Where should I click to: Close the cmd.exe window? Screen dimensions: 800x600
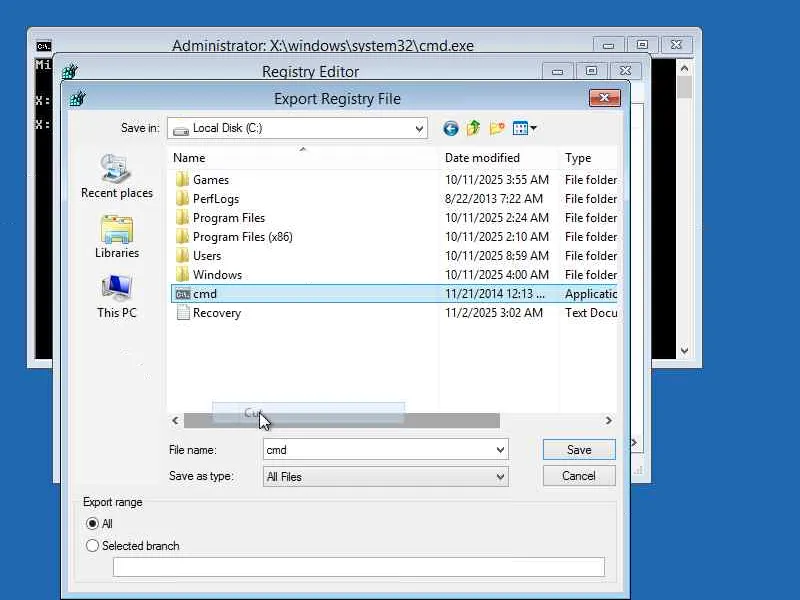point(677,44)
